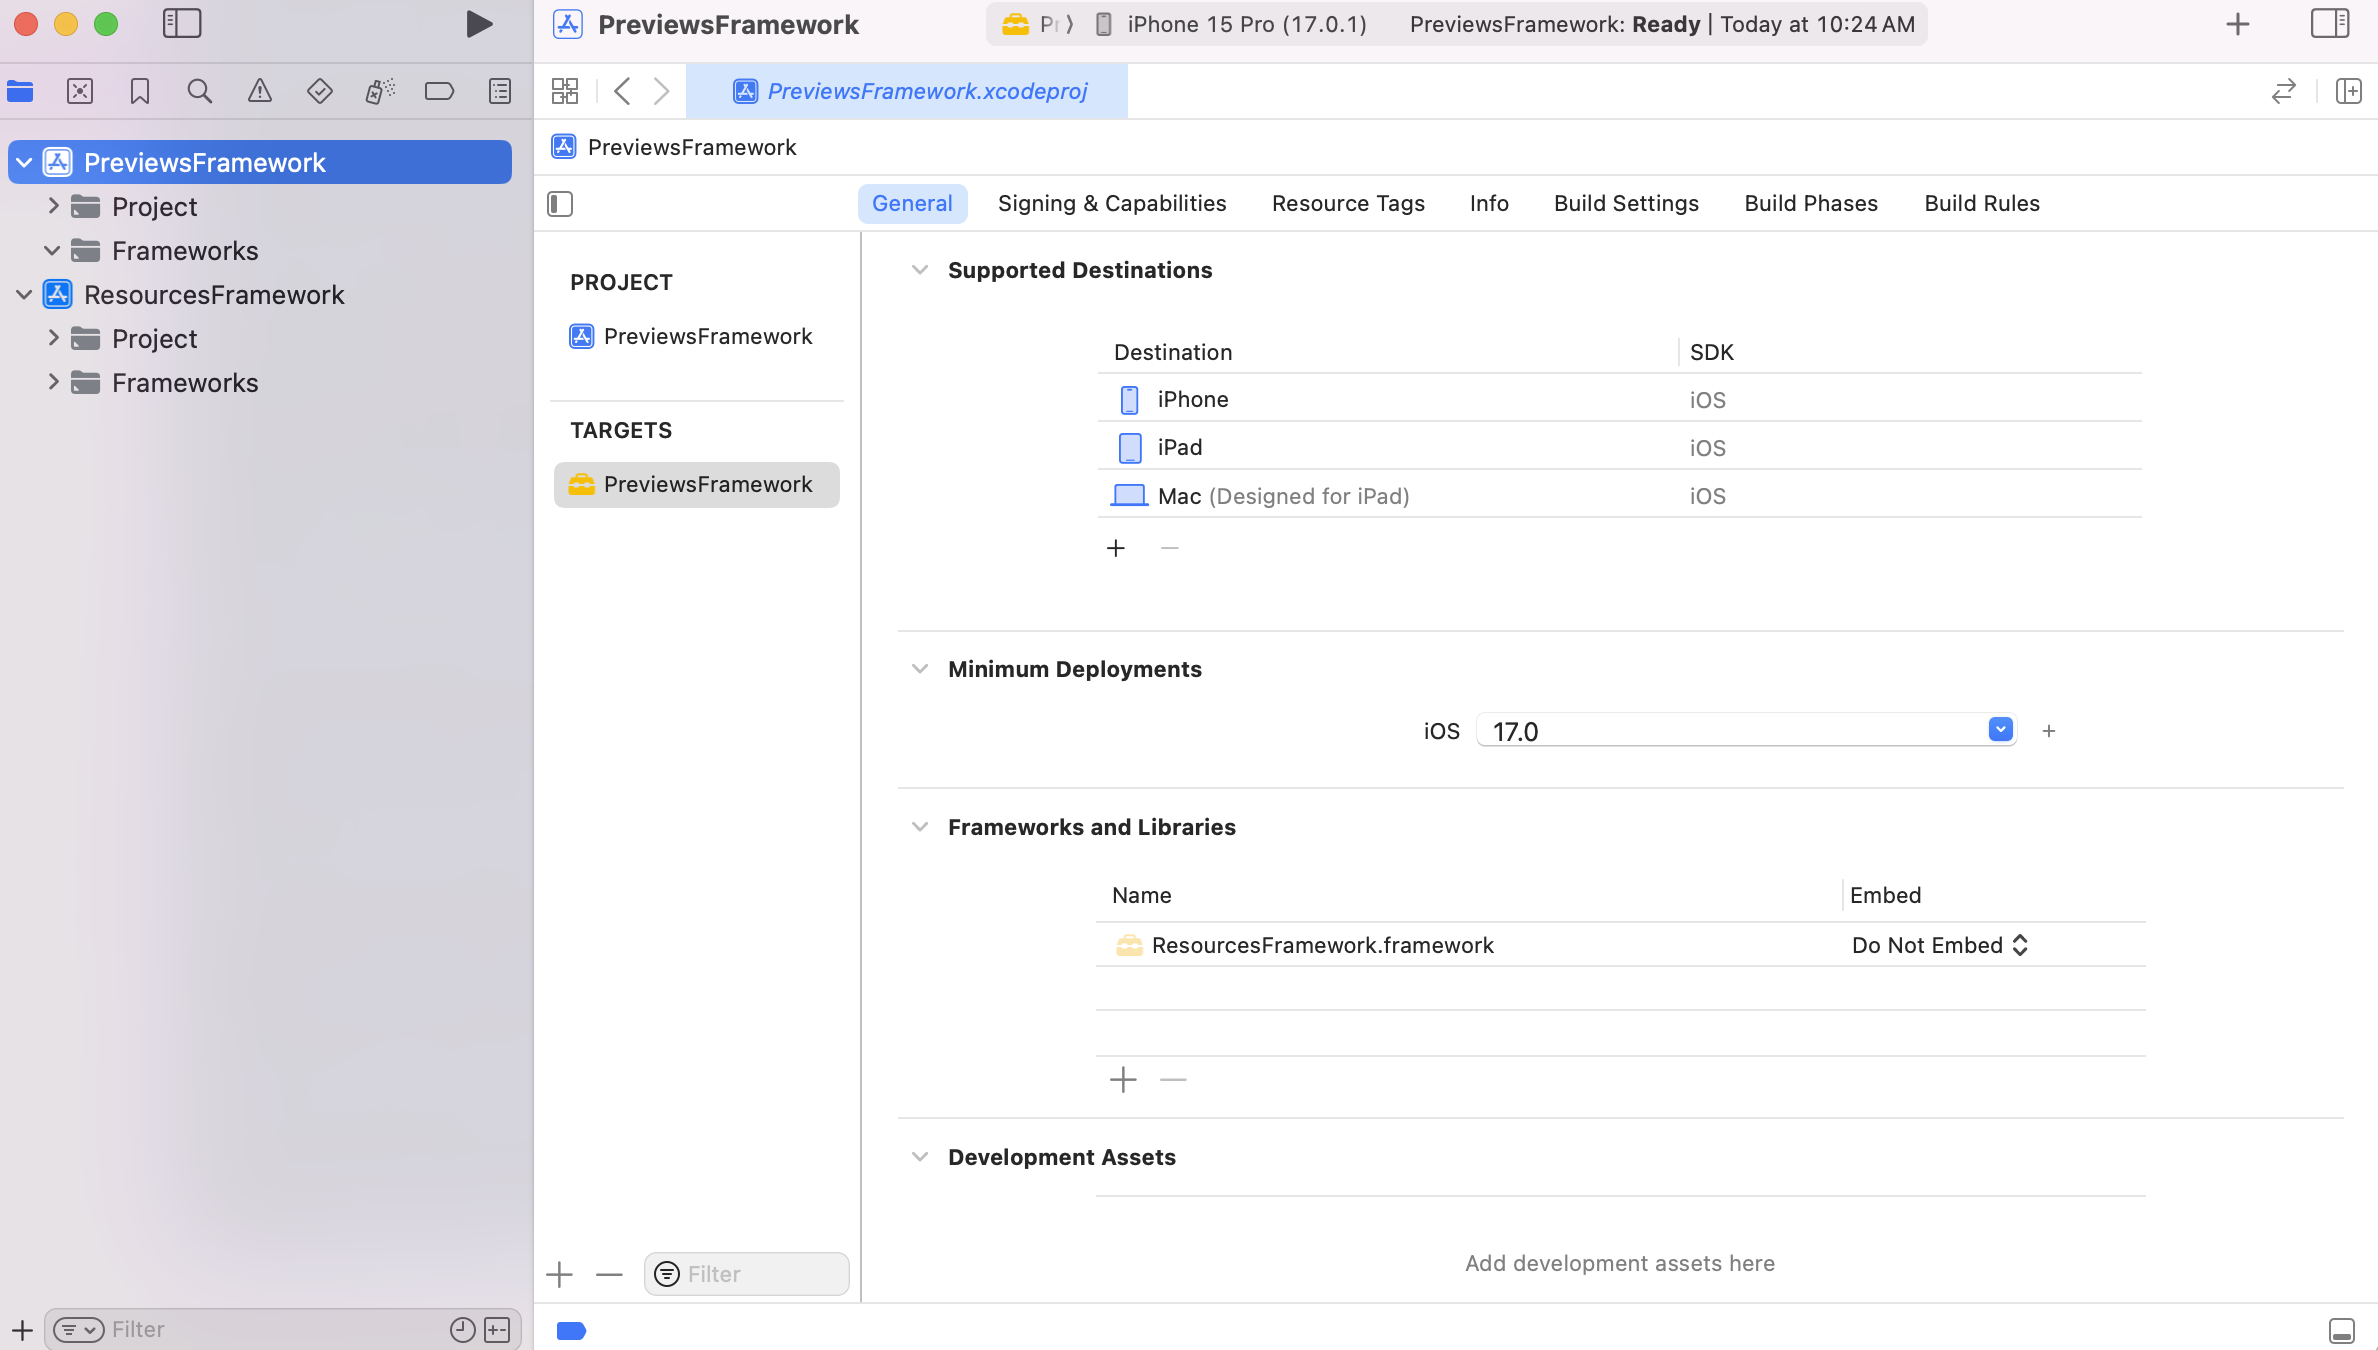Click the editor review swap arrows icon

(2284, 91)
